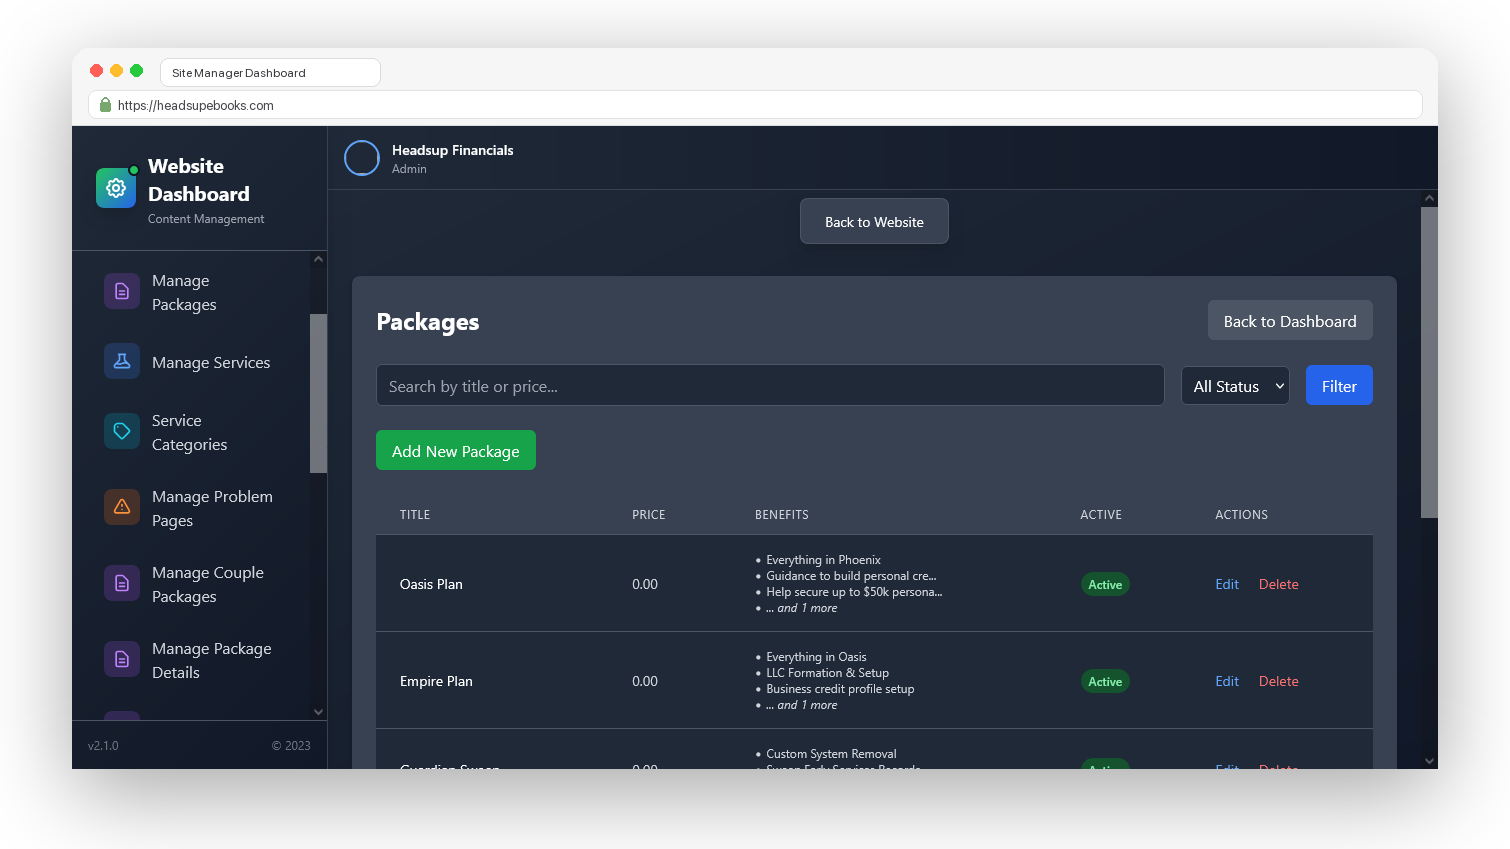Click the Manage Services flask icon
This screenshot has height=849, width=1510.
point(122,361)
